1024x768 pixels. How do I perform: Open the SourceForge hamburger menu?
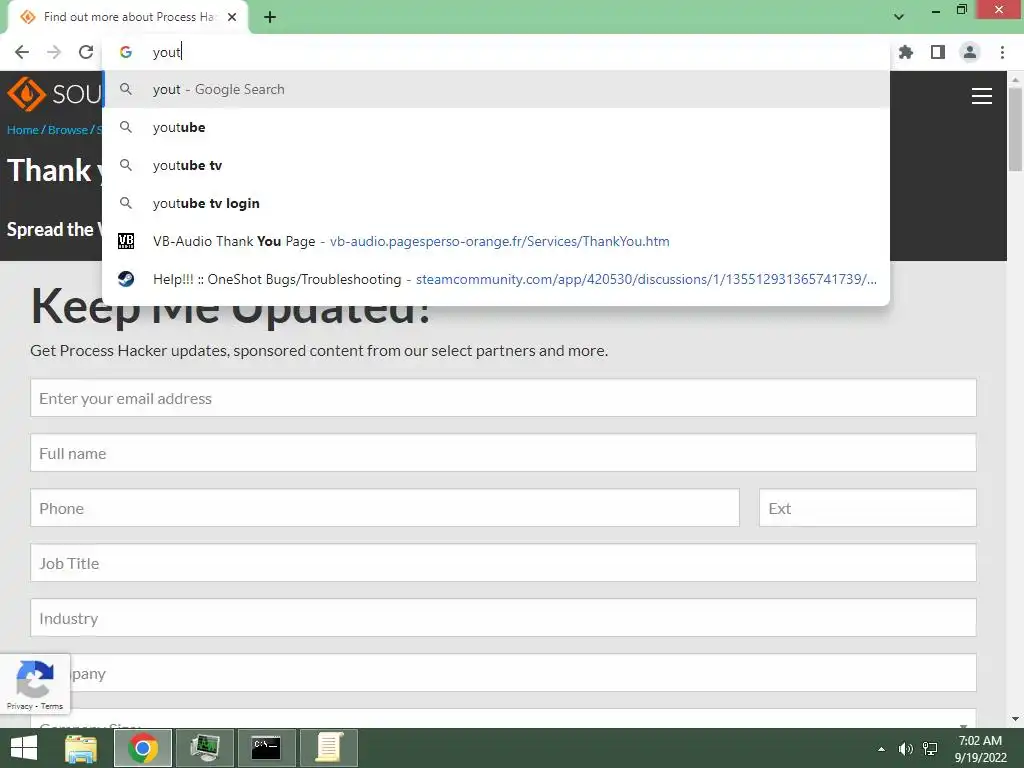(x=982, y=96)
